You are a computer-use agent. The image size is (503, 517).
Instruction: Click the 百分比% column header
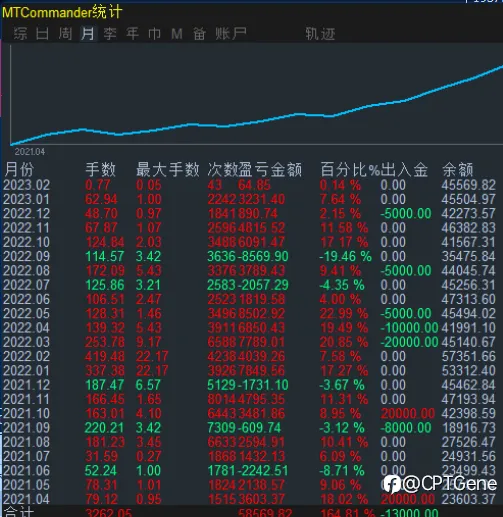coord(350,169)
